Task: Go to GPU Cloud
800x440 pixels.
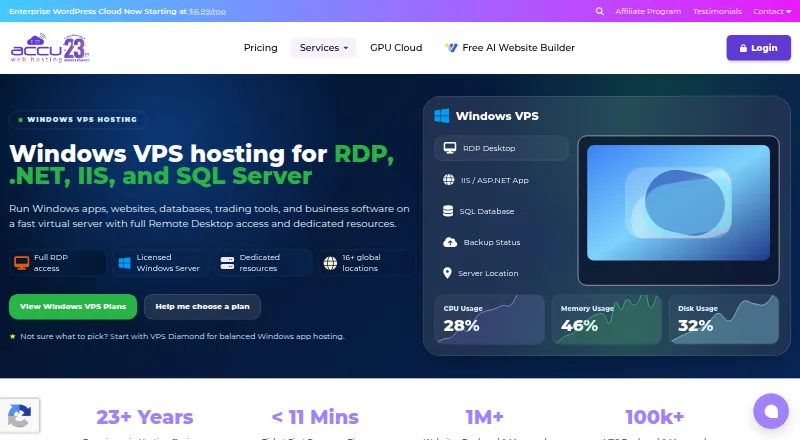Action: pyautogui.click(x=396, y=47)
